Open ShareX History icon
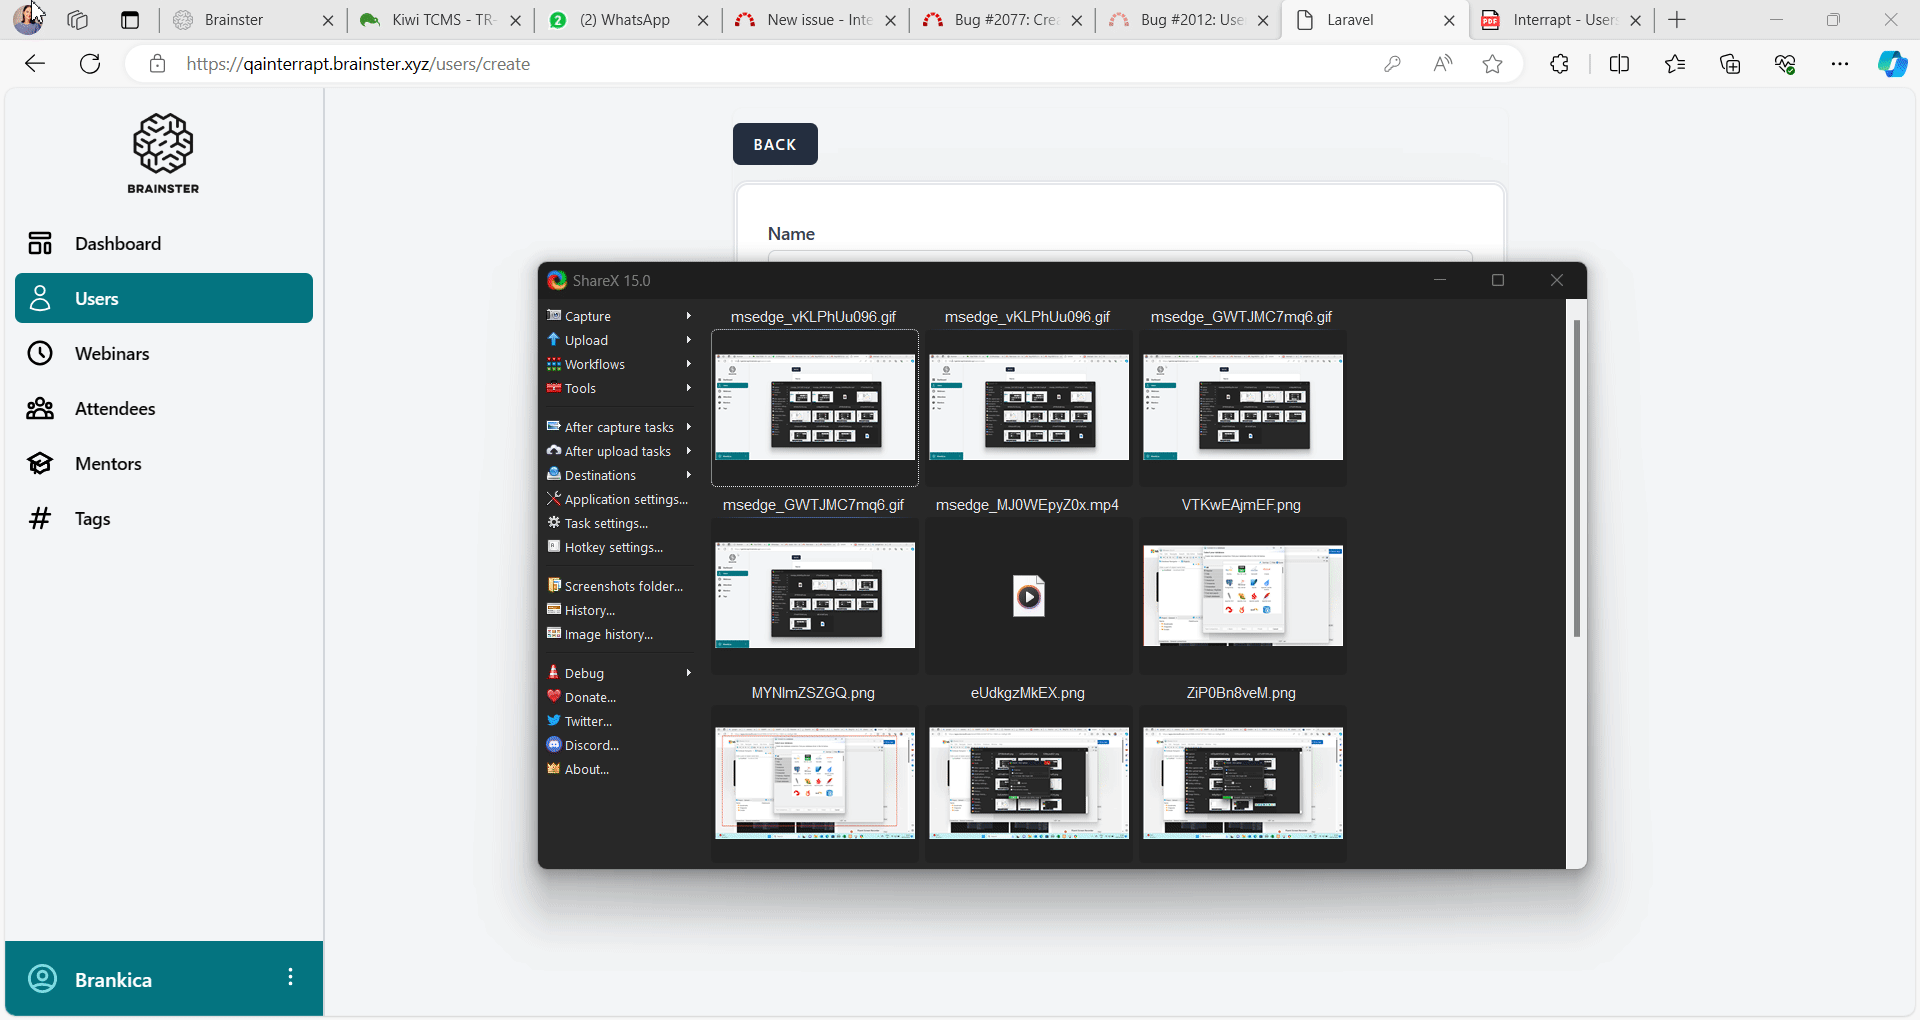Viewport: 1920px width, 1020px height. coord(554,609)
